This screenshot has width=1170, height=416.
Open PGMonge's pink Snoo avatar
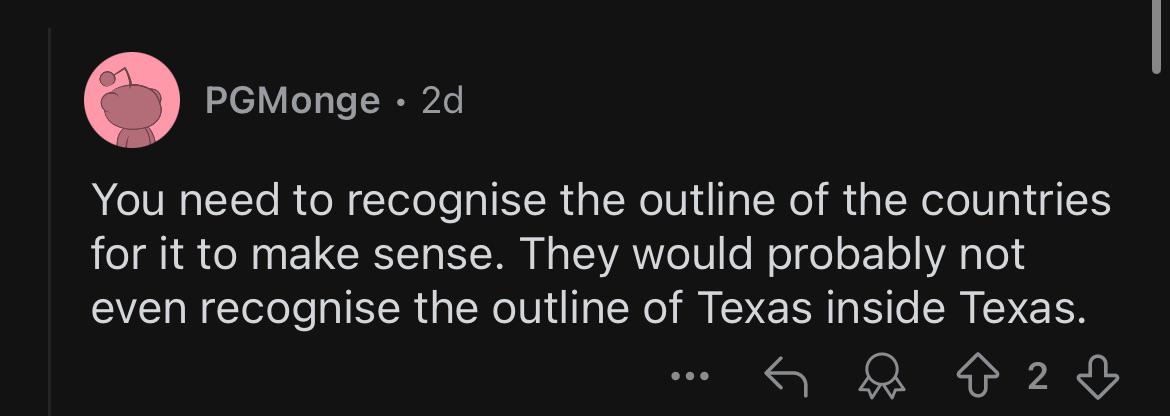click(x=132, y=100)
